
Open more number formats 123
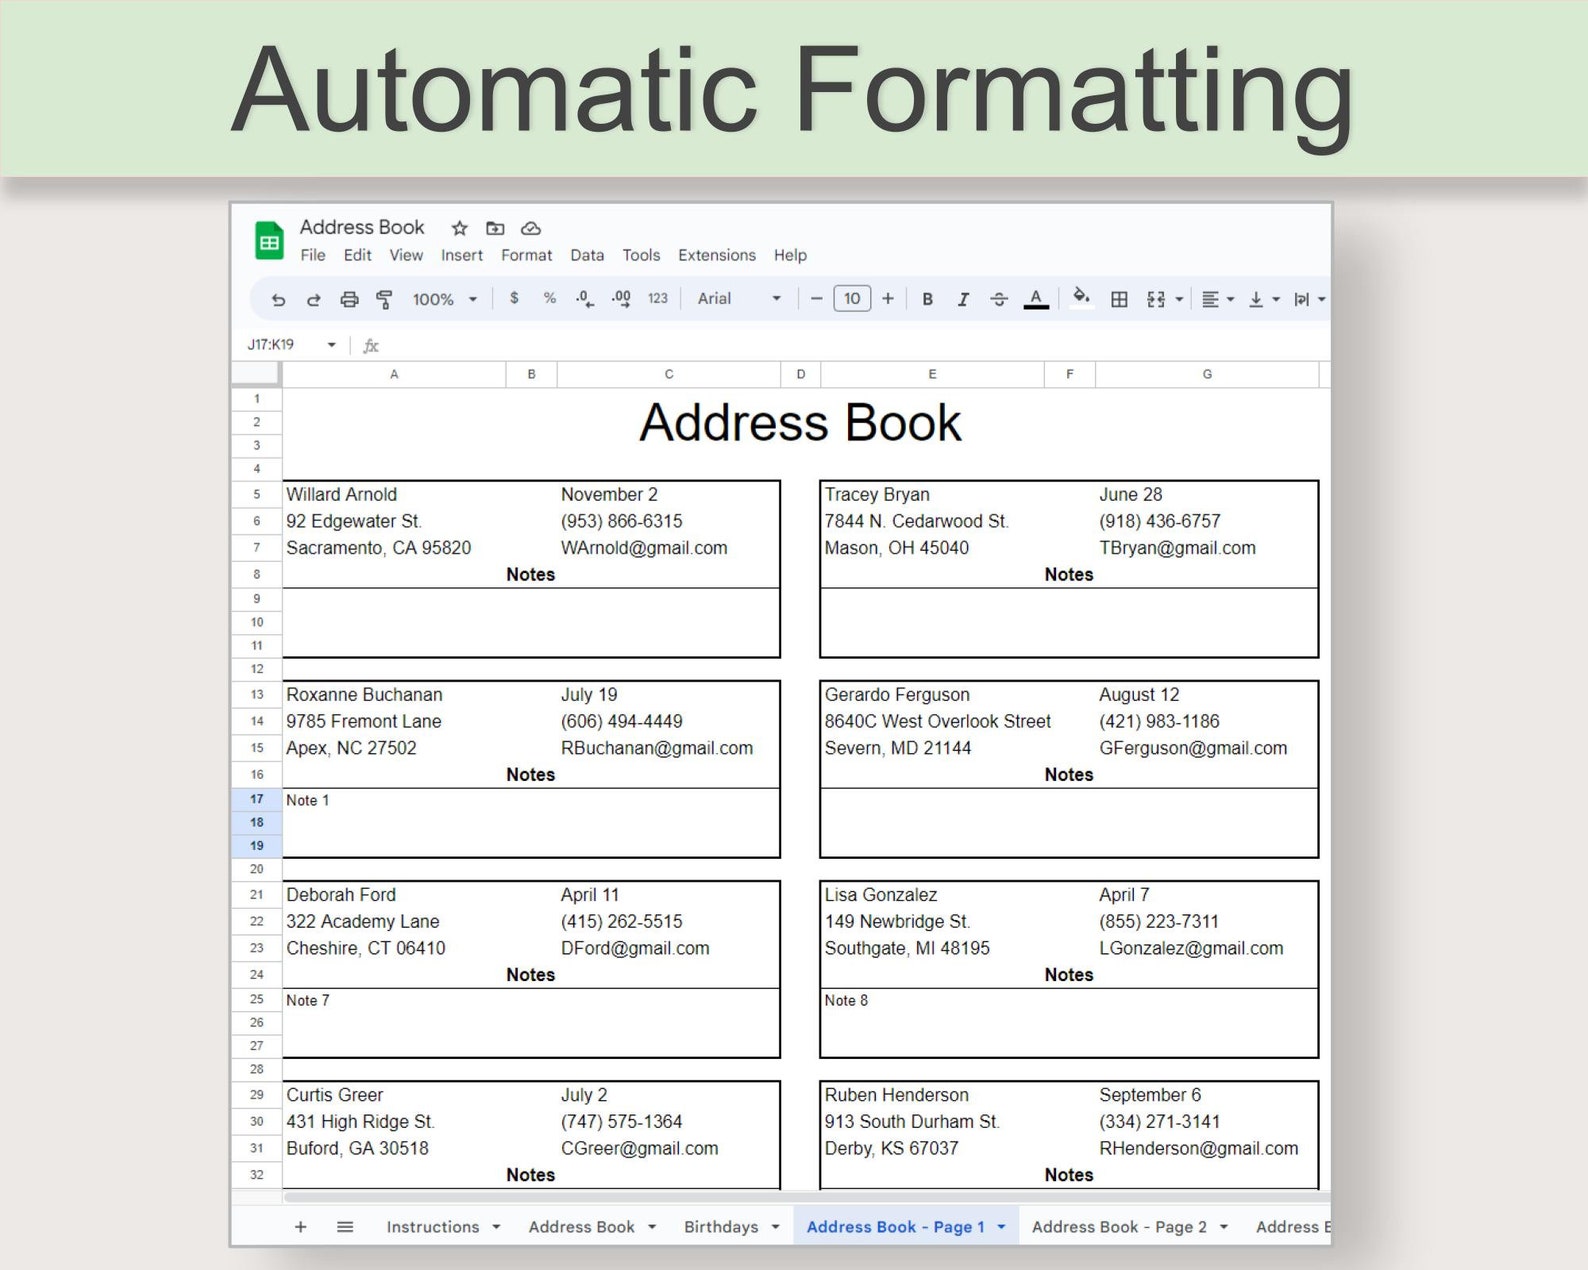658,298
